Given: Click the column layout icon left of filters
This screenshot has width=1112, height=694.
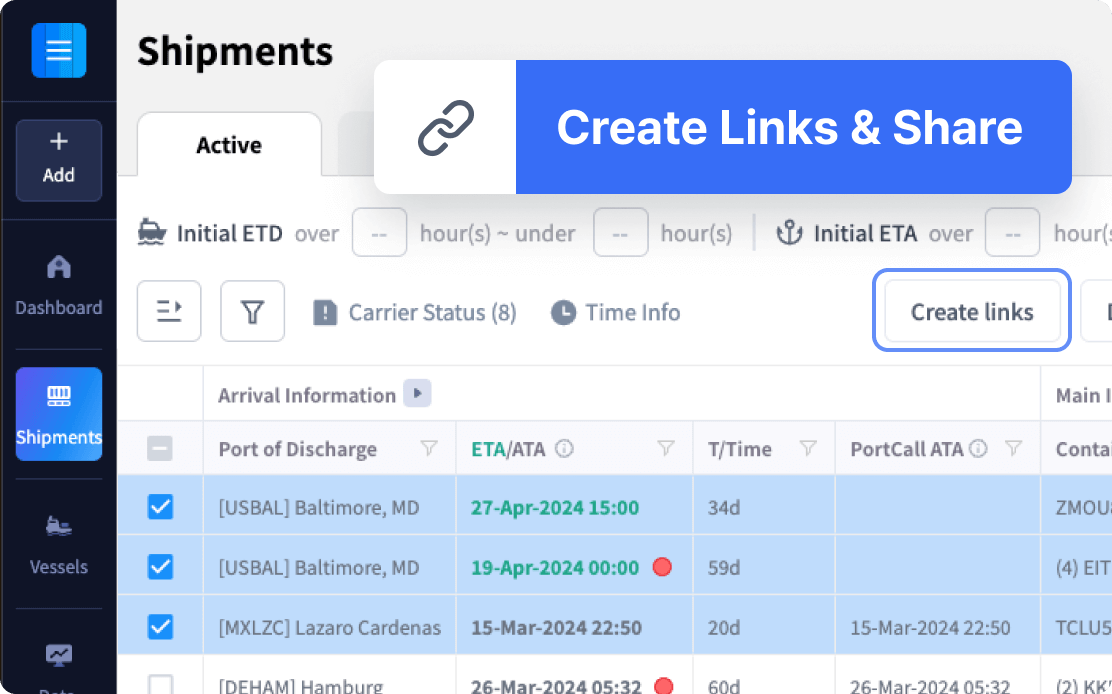Looking at the screenshot, I should 168,311.
